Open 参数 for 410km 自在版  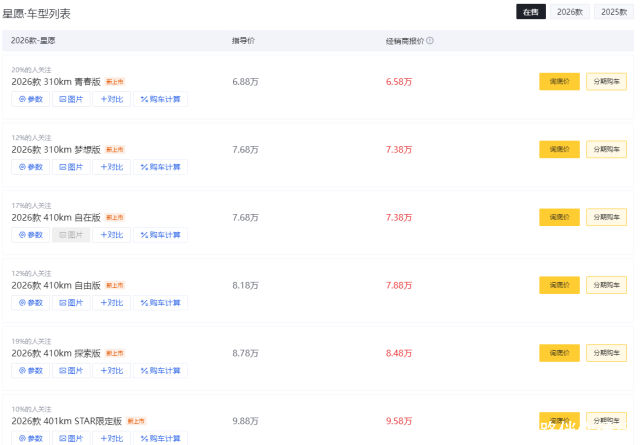tap(30, 235)
